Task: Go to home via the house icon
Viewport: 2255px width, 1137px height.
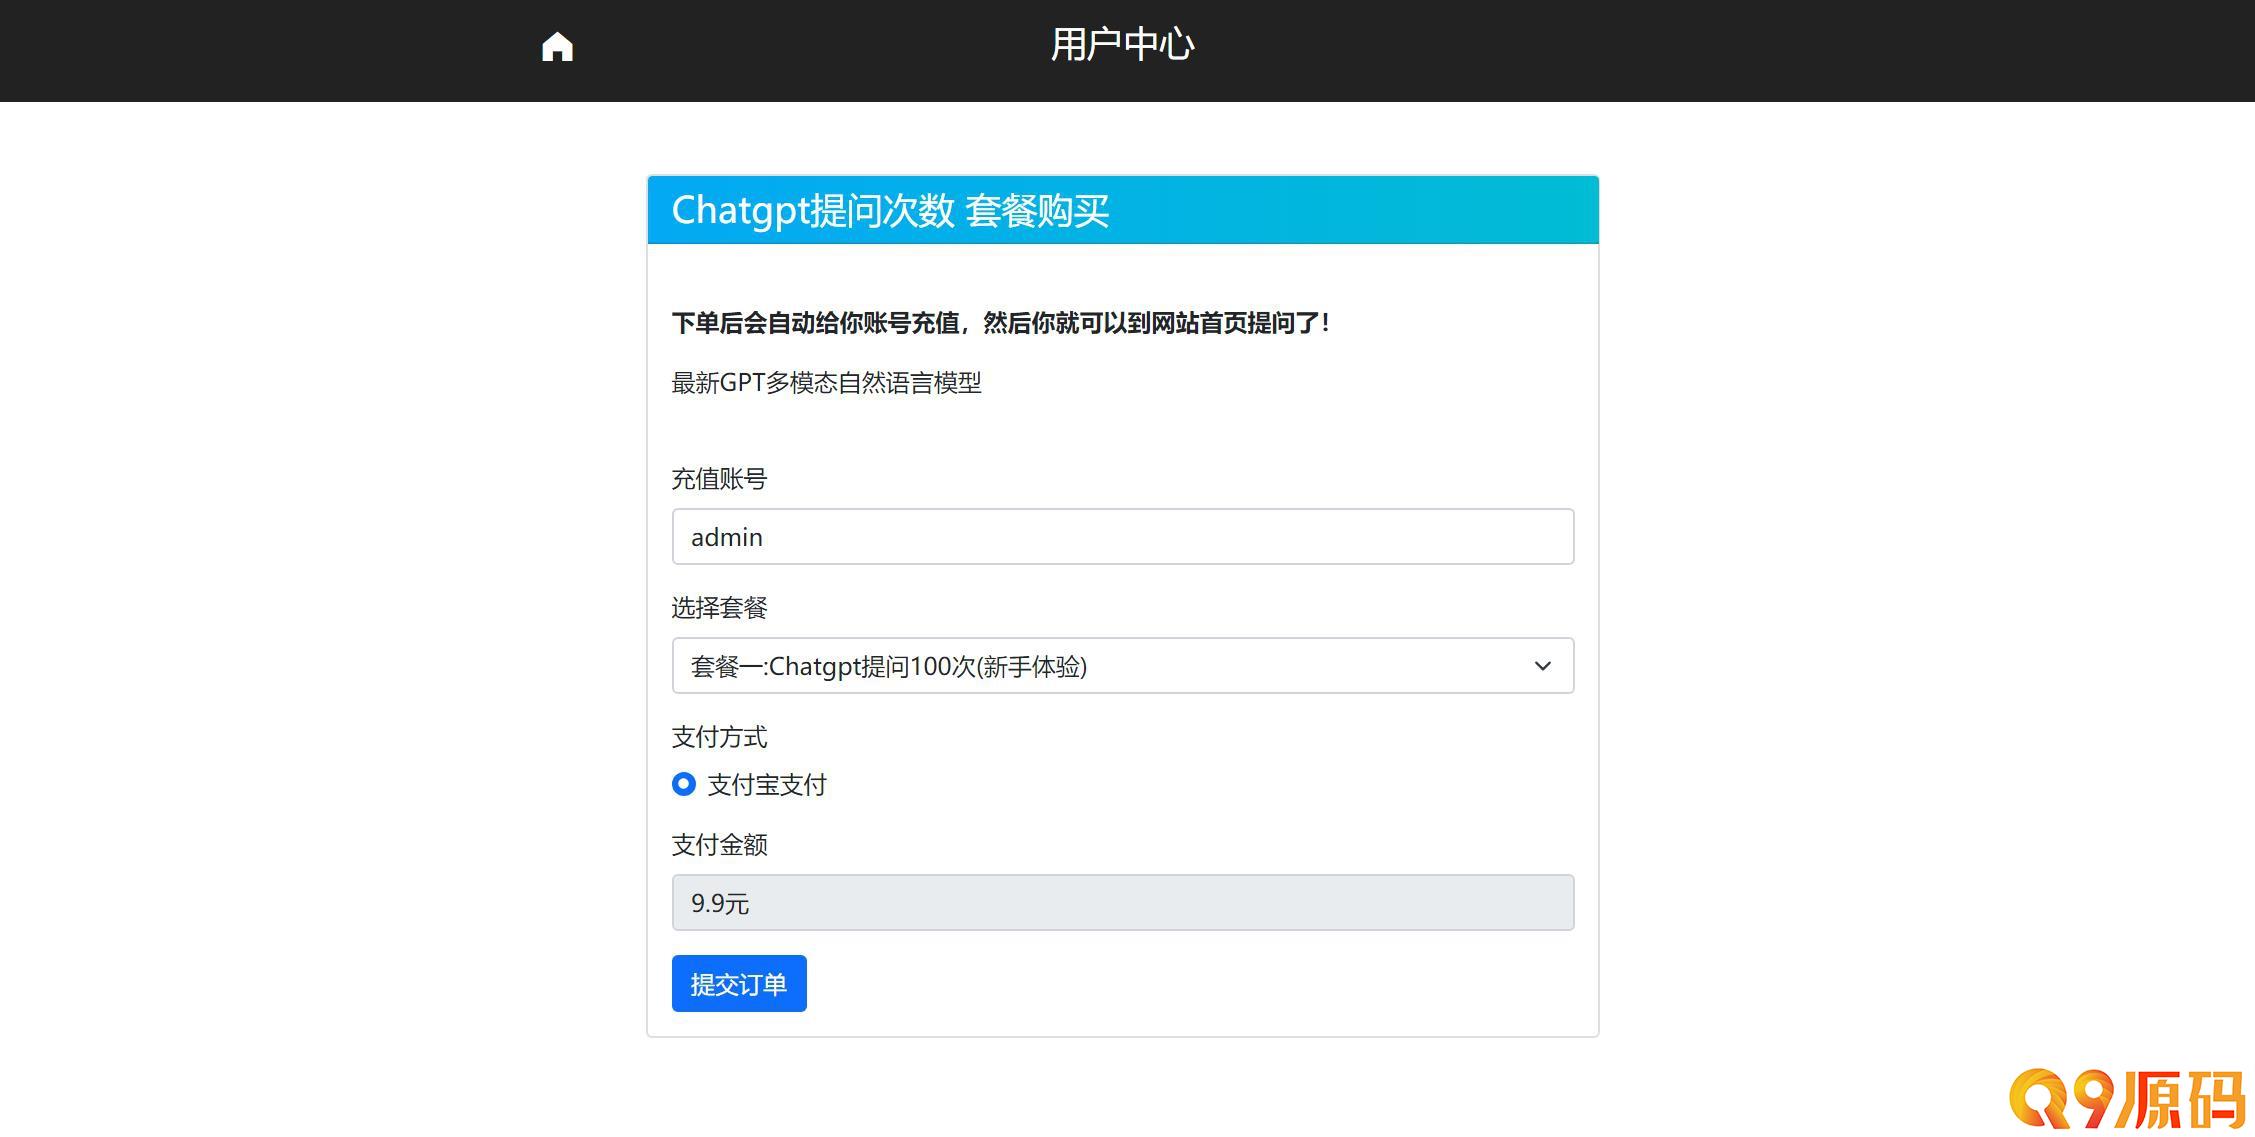Action: point(557,47)
